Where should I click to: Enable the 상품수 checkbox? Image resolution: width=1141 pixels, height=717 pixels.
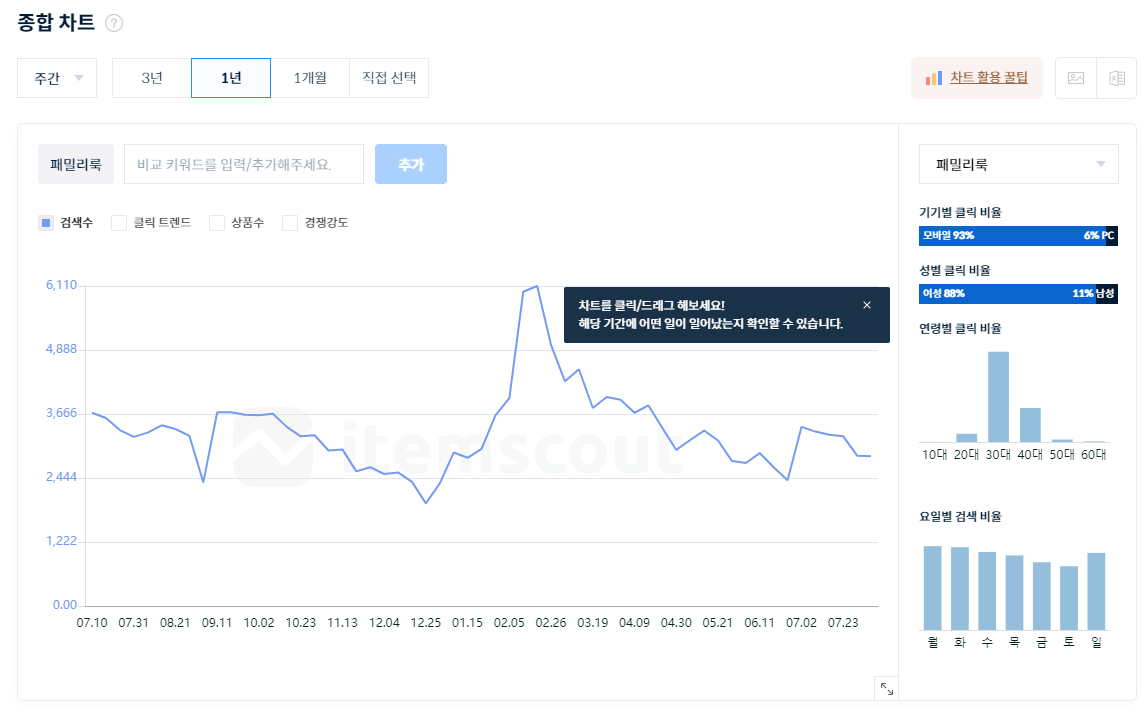(216, 223)
